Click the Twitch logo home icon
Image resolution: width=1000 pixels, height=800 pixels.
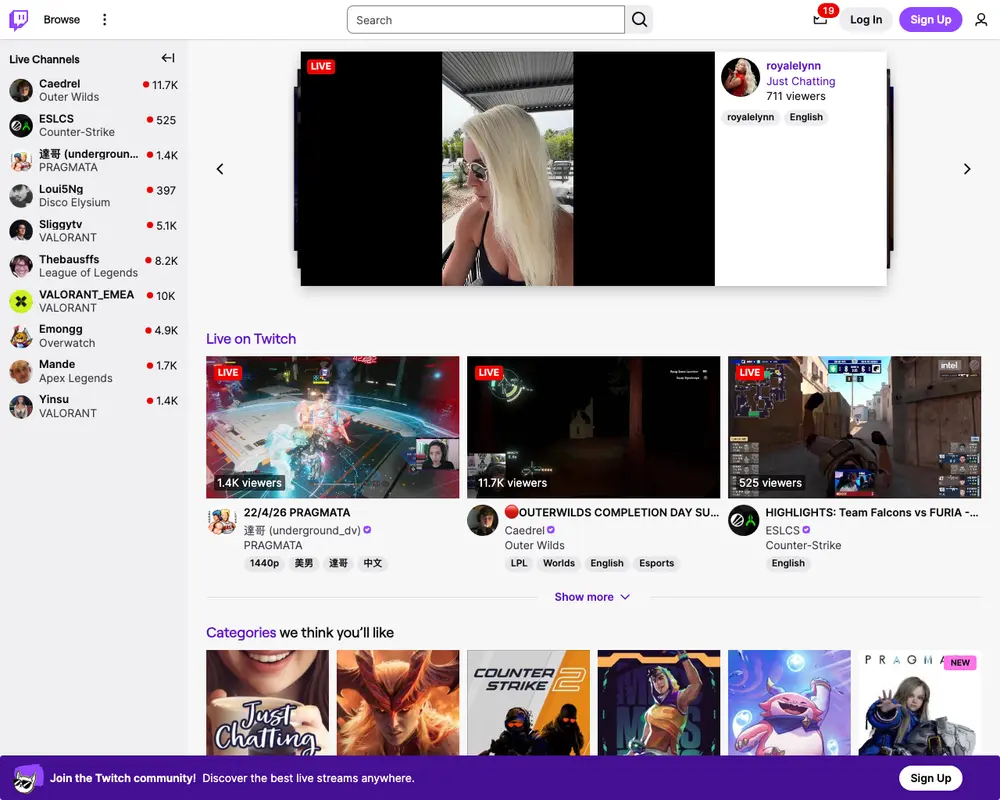[x=18, y=20]
